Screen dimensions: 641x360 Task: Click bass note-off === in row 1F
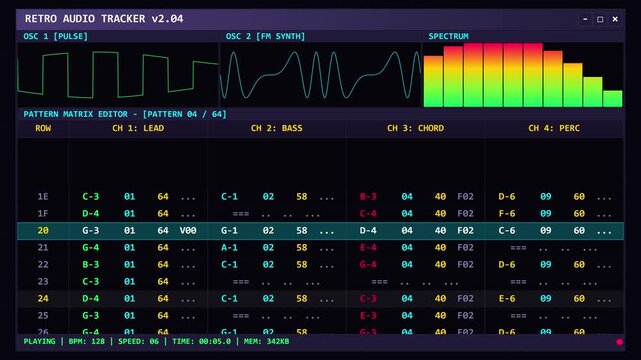(241, 214)
